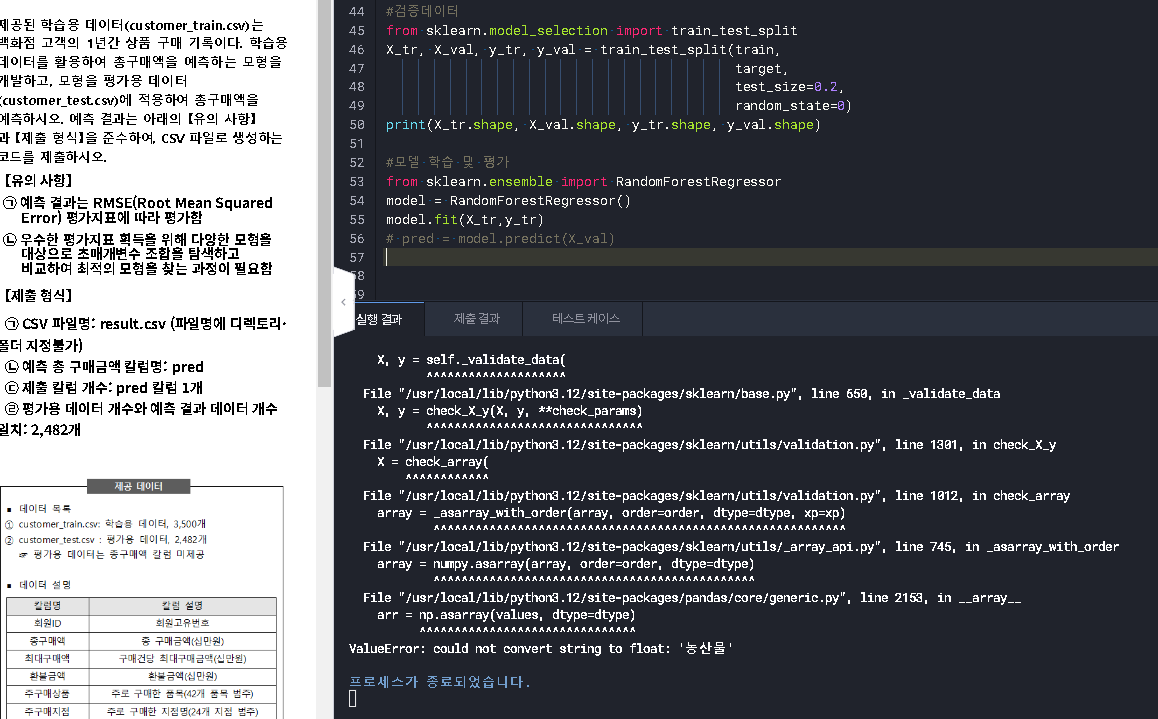1158x719 pixels.
Task: Click the 'customer_train.csv: 학습용 데이터' list entry
Action: tap(106, 524)
